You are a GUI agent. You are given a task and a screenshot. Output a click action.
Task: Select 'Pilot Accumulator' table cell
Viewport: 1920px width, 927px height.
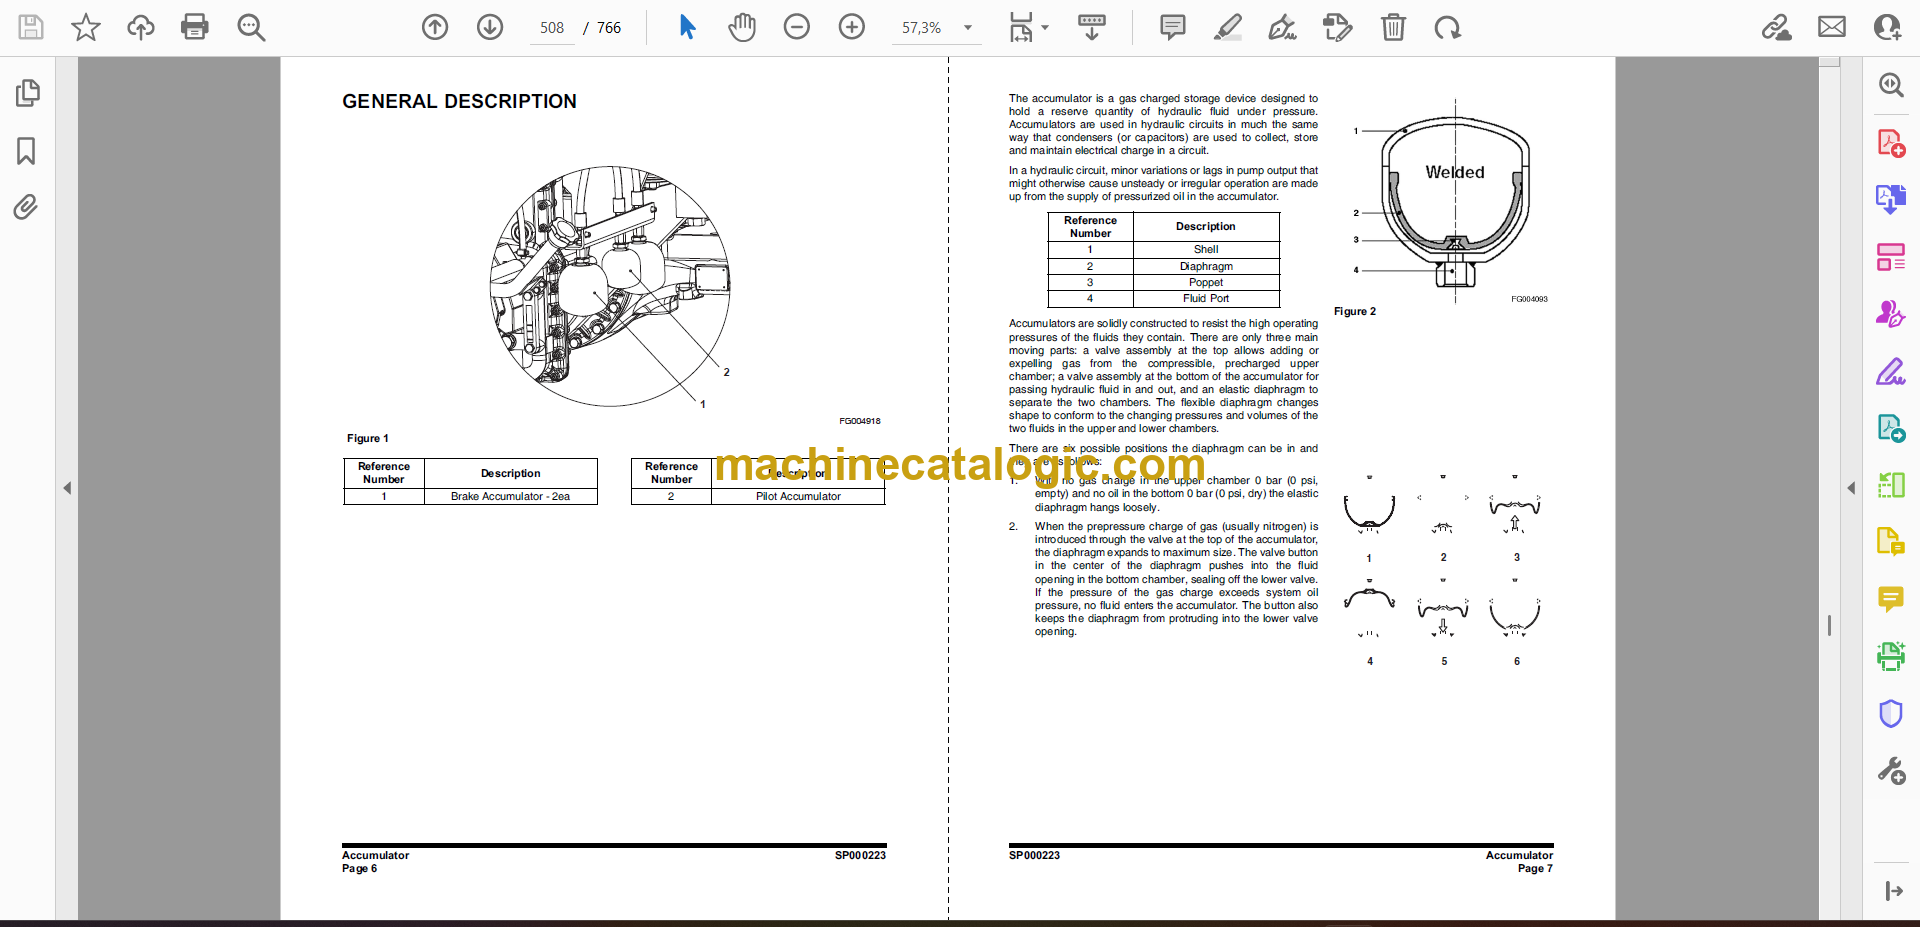point(798,496)
